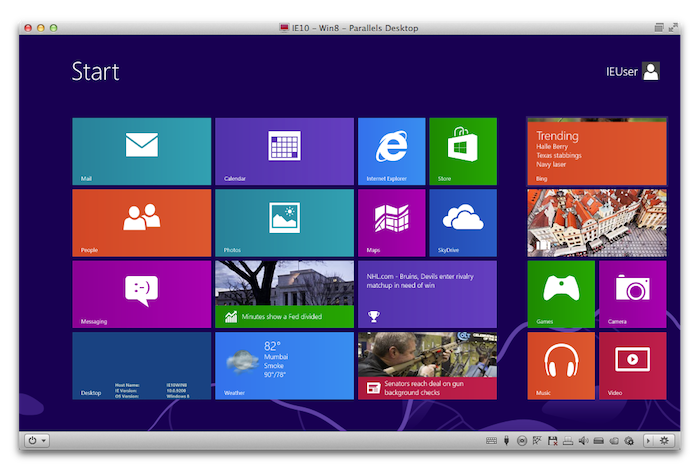Open the Mail tile
The width and height of the screenshot is (700, 472).
(x=142, y=151)
